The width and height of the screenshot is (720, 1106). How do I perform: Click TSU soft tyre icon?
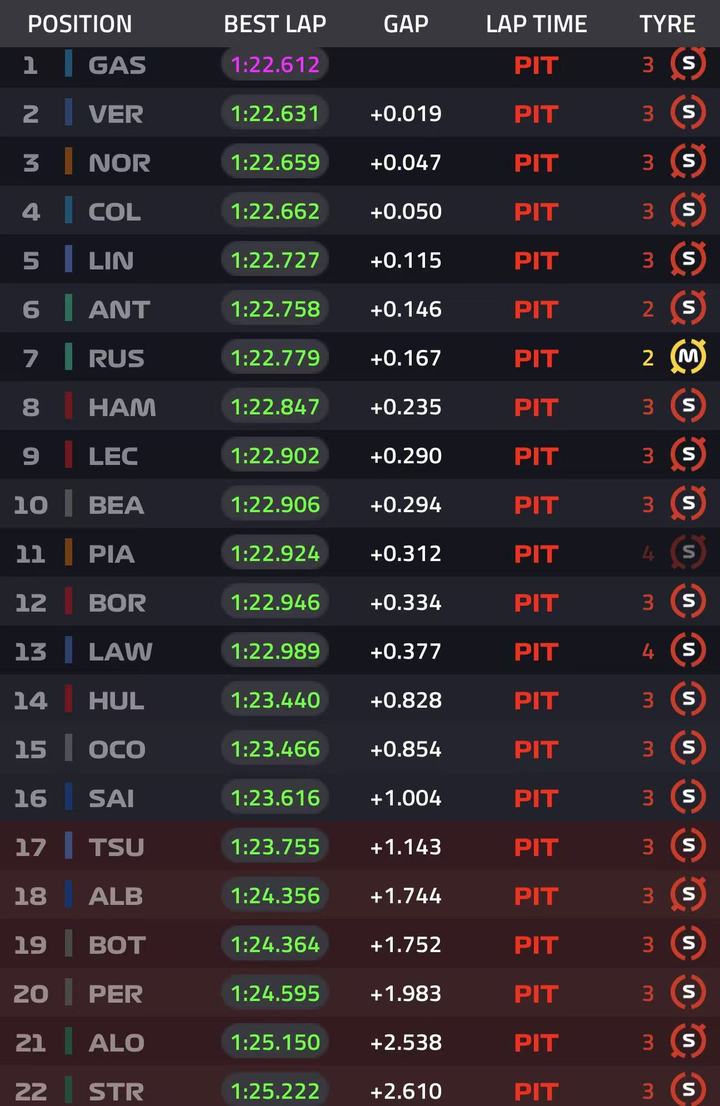click(x=688, y=846)
